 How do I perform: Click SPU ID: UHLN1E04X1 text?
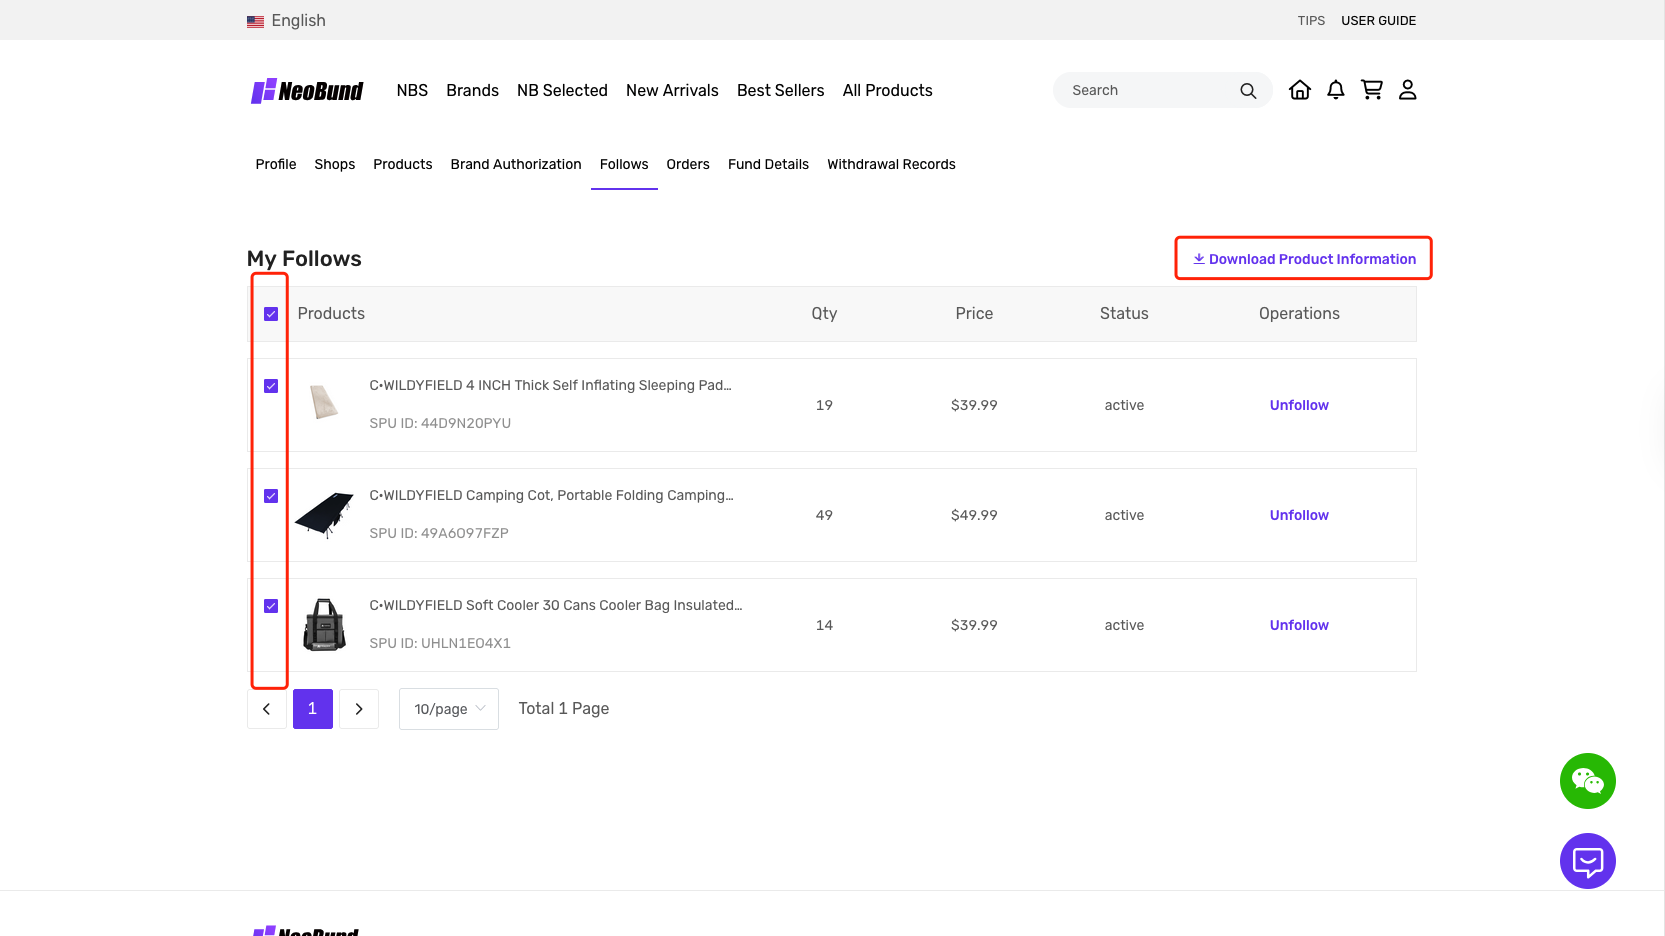coord(440,643)
